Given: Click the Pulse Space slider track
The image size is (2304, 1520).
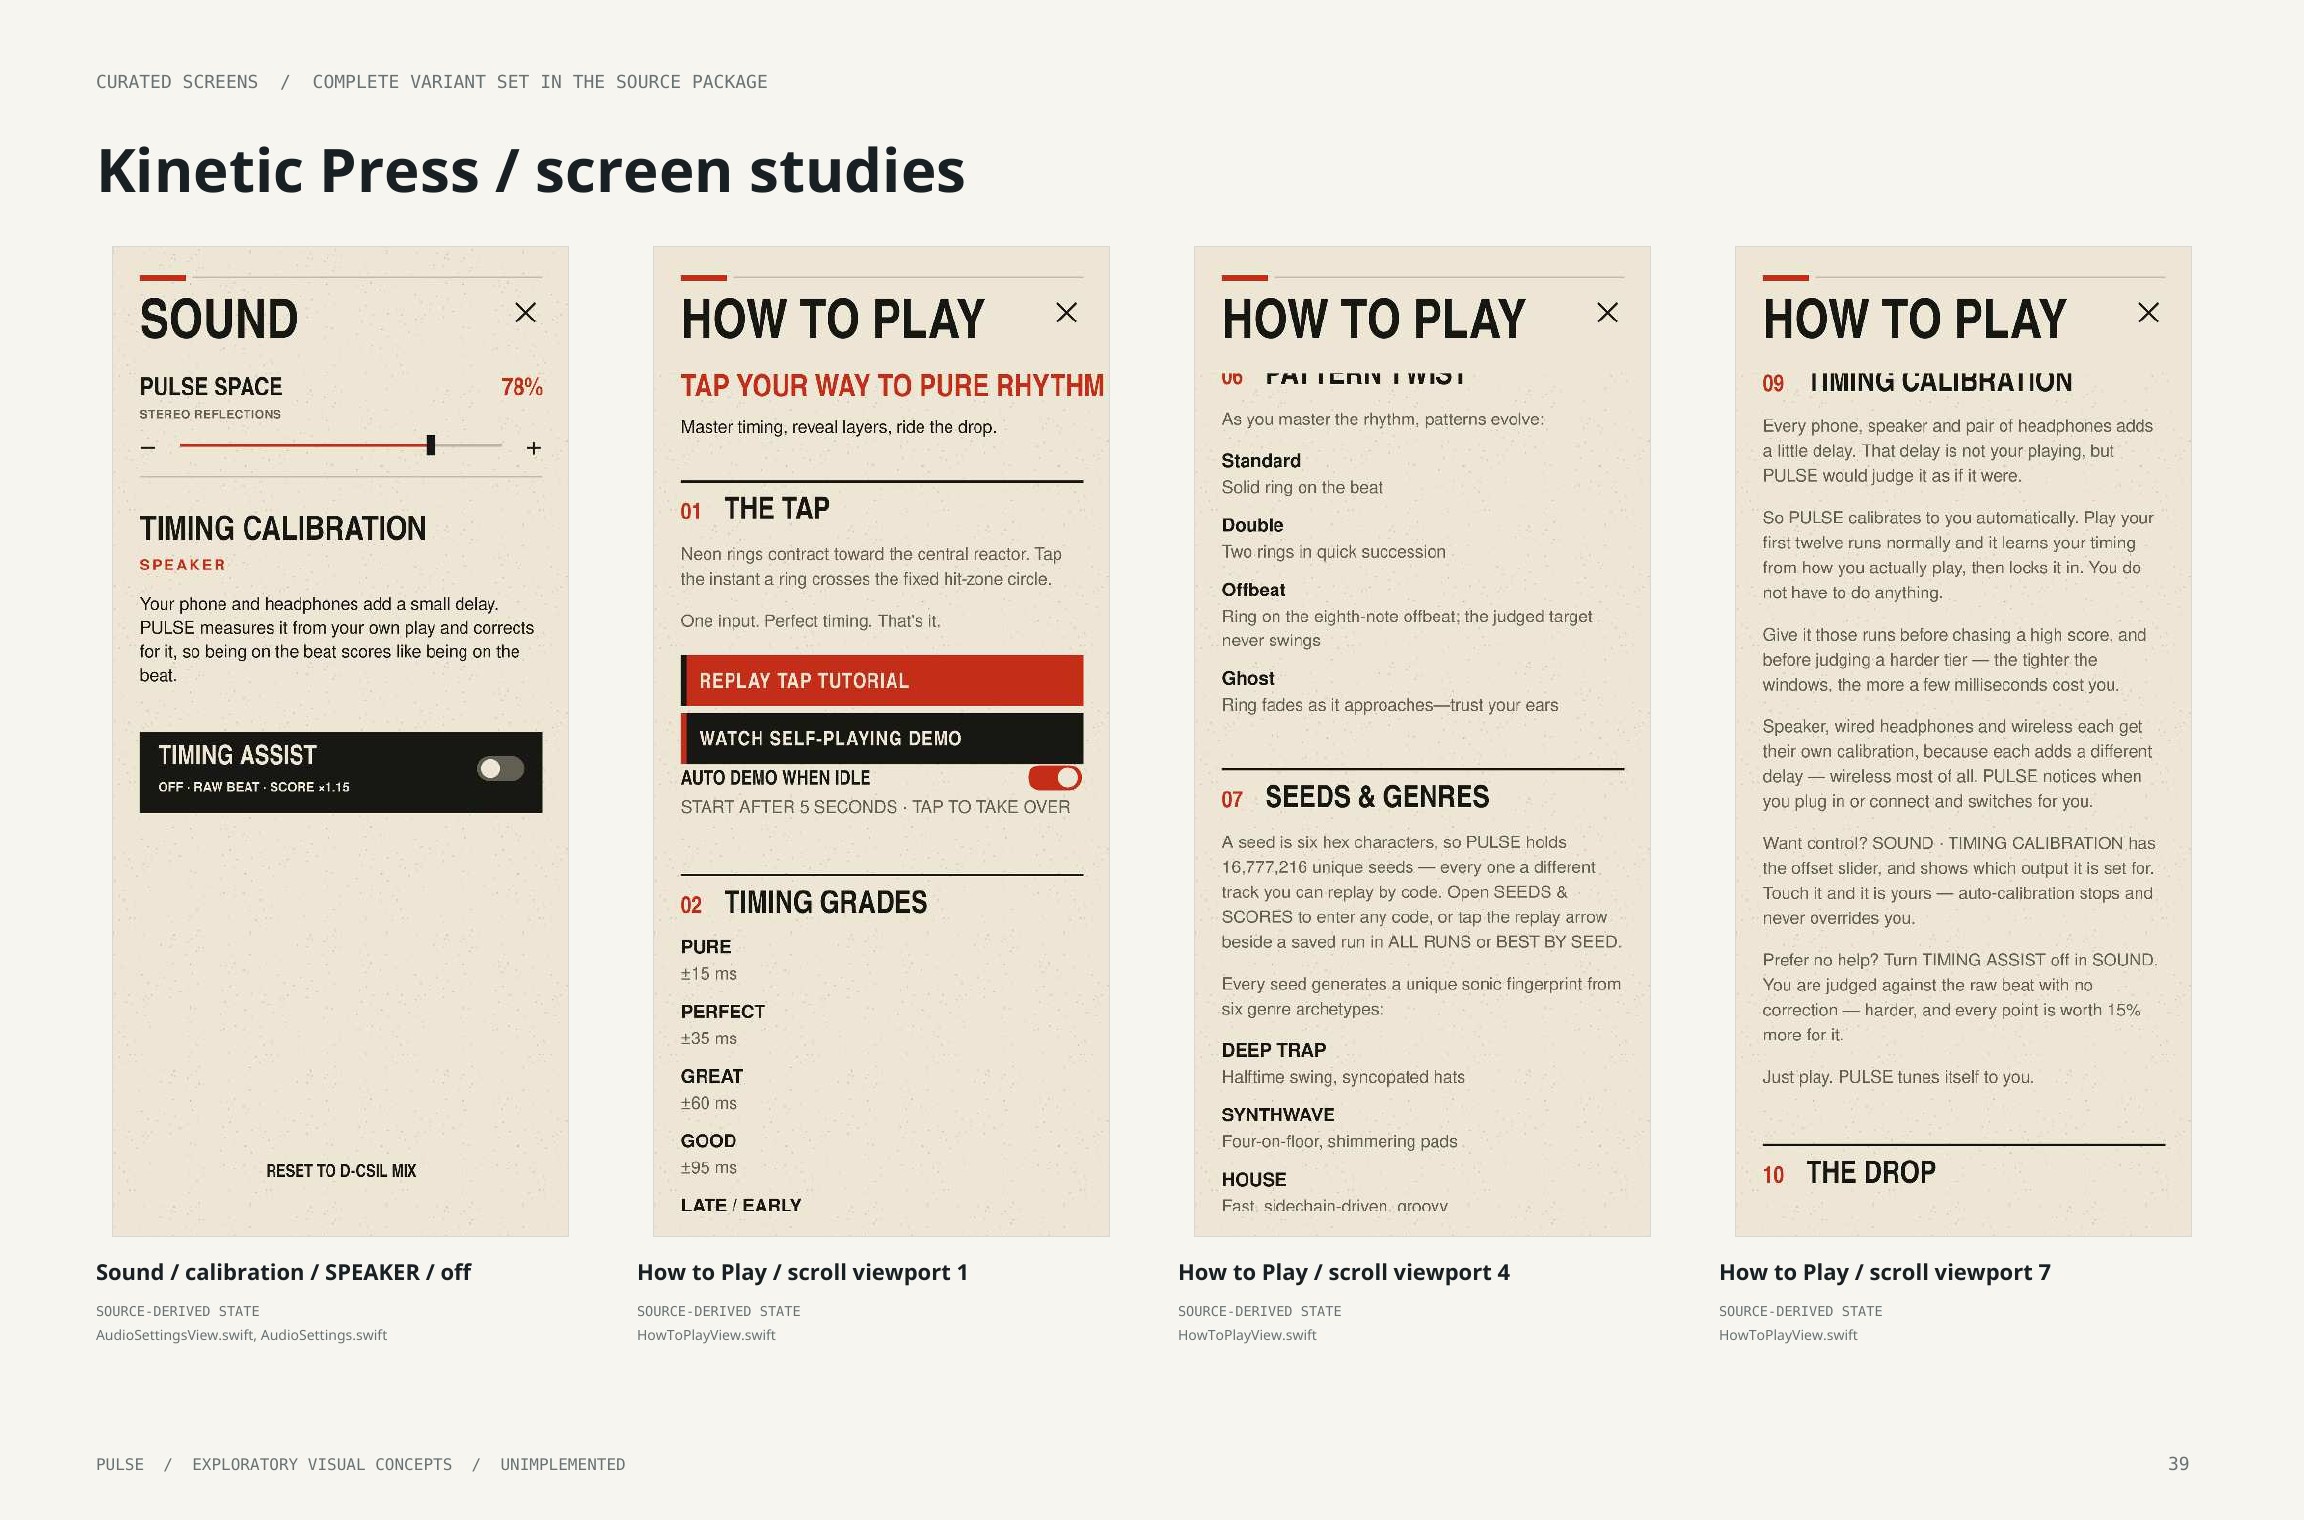Looking at the screenshot, I should [341, 446].
